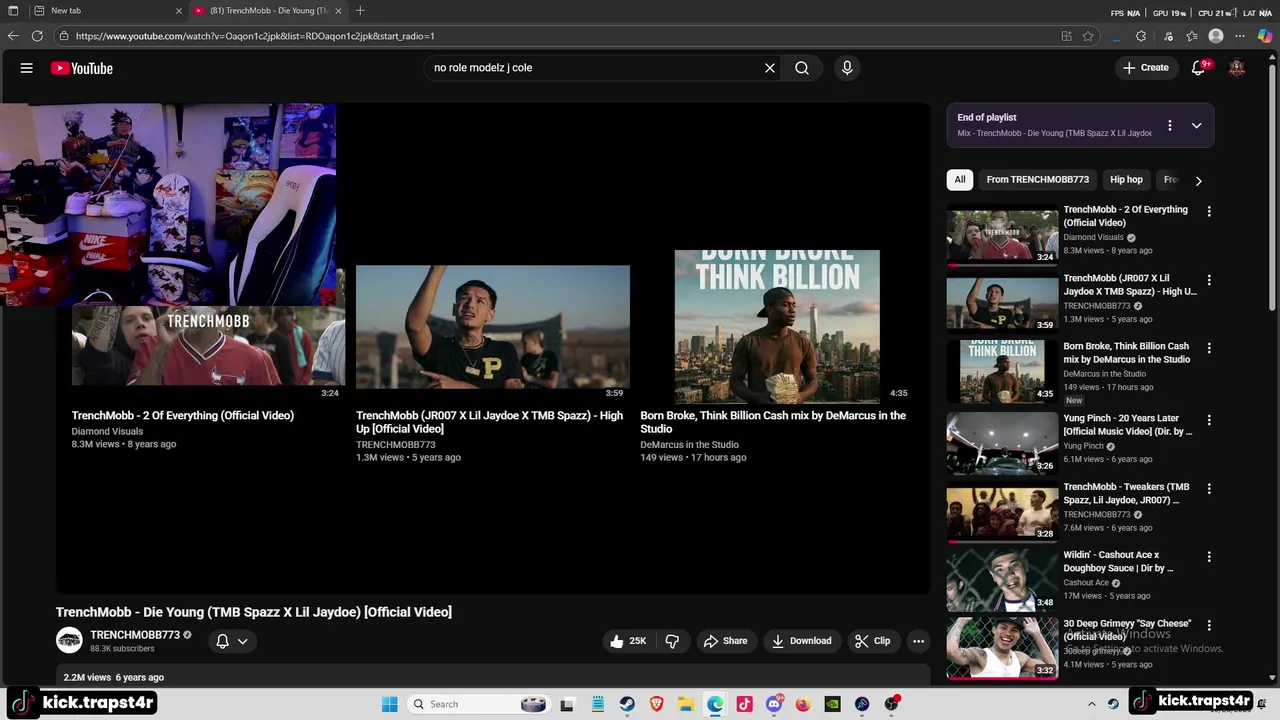This screenshot has width=1280, height=720.
Task: Open the browser favorites list icon
Action: pos(1192,36)
